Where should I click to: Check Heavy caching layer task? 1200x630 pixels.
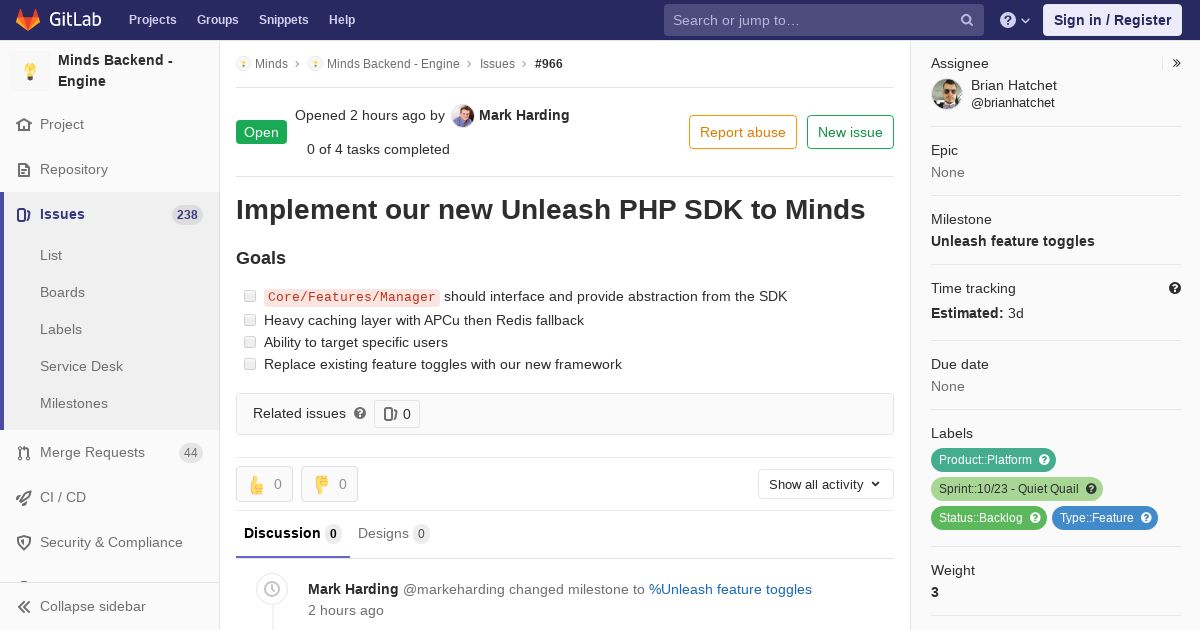click(x=250, y=320)
